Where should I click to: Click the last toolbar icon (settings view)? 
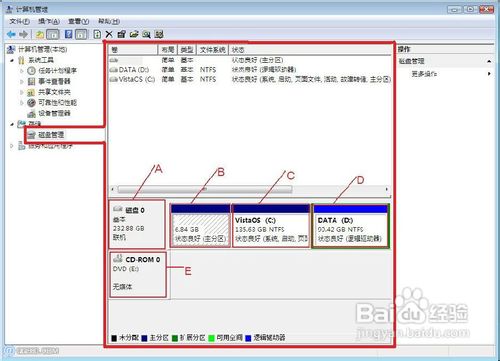pos(159,34)
